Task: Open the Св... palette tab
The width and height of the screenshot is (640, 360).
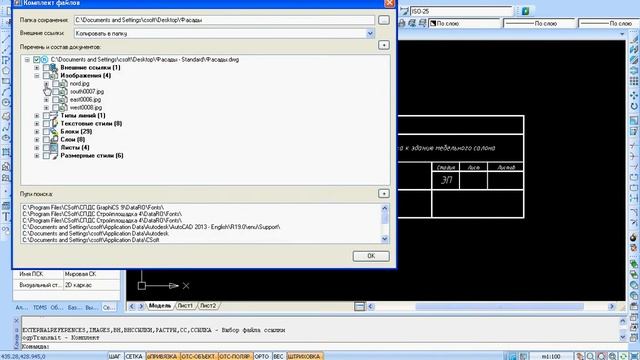Action: click(x=109, y=307)
